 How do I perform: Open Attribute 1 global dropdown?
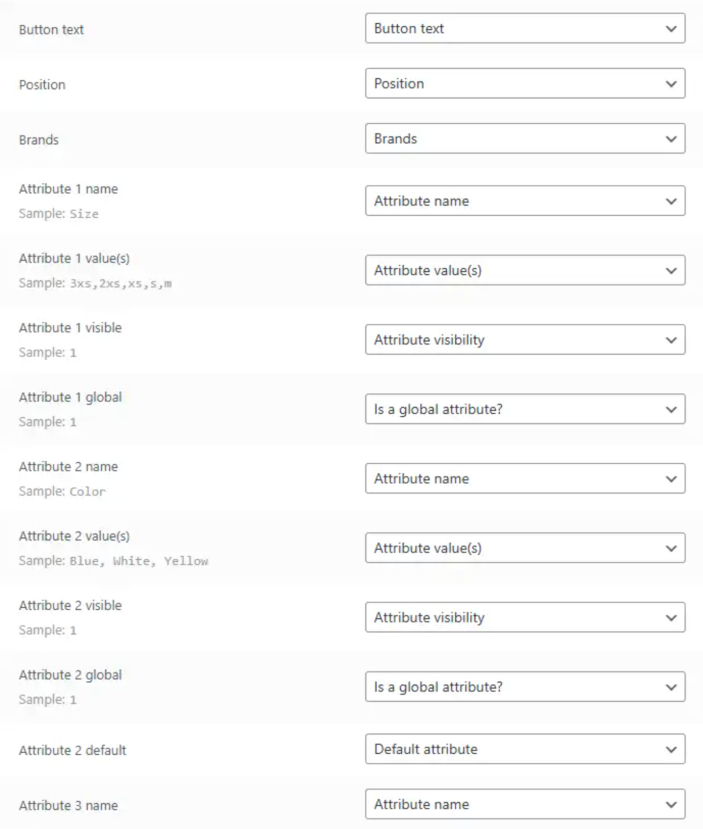524,409
